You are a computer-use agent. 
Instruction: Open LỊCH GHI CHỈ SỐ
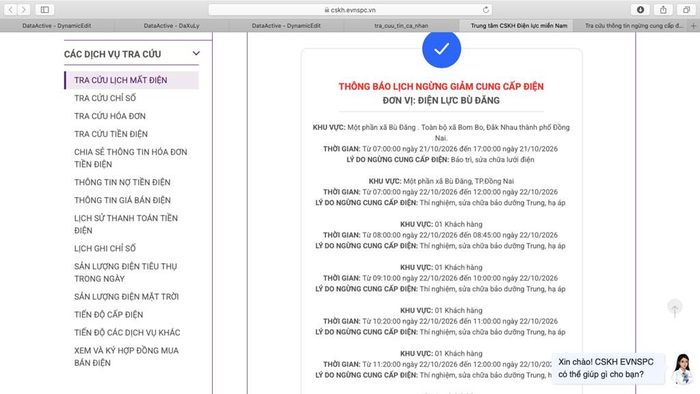pos(105,248)
